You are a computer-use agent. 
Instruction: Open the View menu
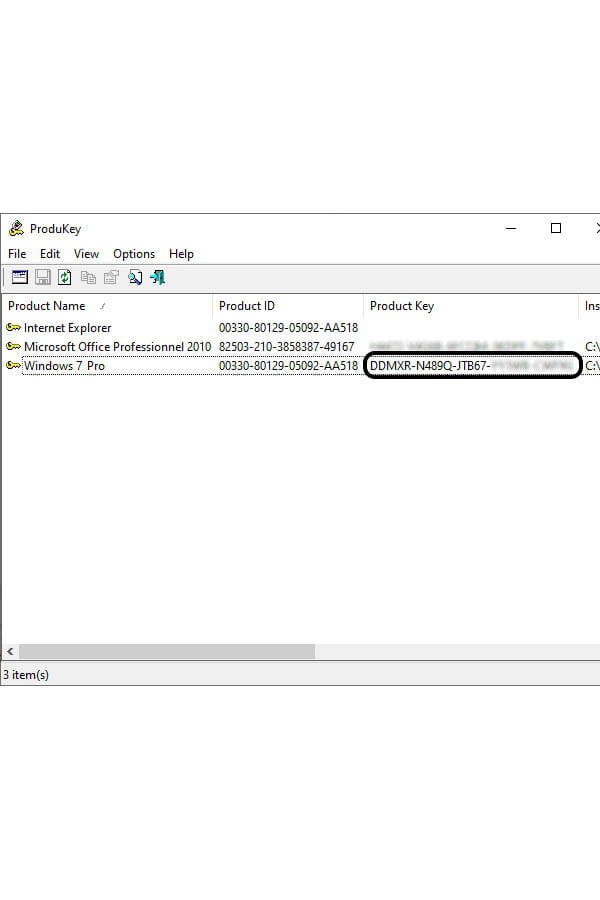(x=86, y=254)
